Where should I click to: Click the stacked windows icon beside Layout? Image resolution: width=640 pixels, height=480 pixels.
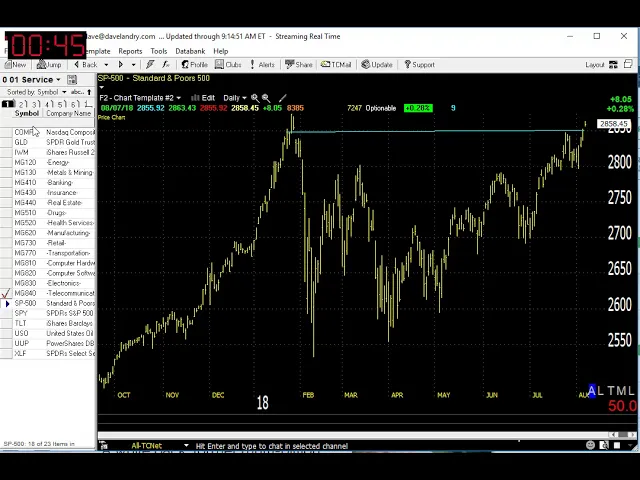[x=628, y=64]
